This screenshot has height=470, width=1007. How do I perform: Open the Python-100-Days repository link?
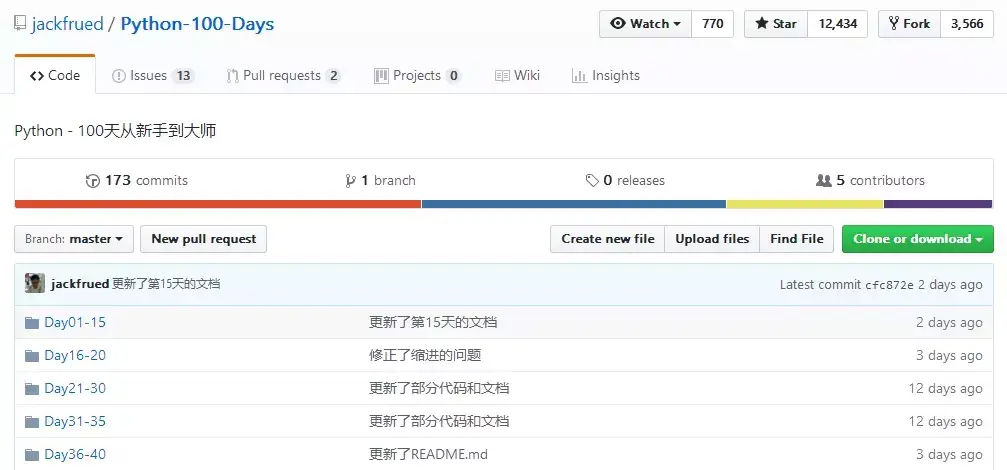coord(197,24)
